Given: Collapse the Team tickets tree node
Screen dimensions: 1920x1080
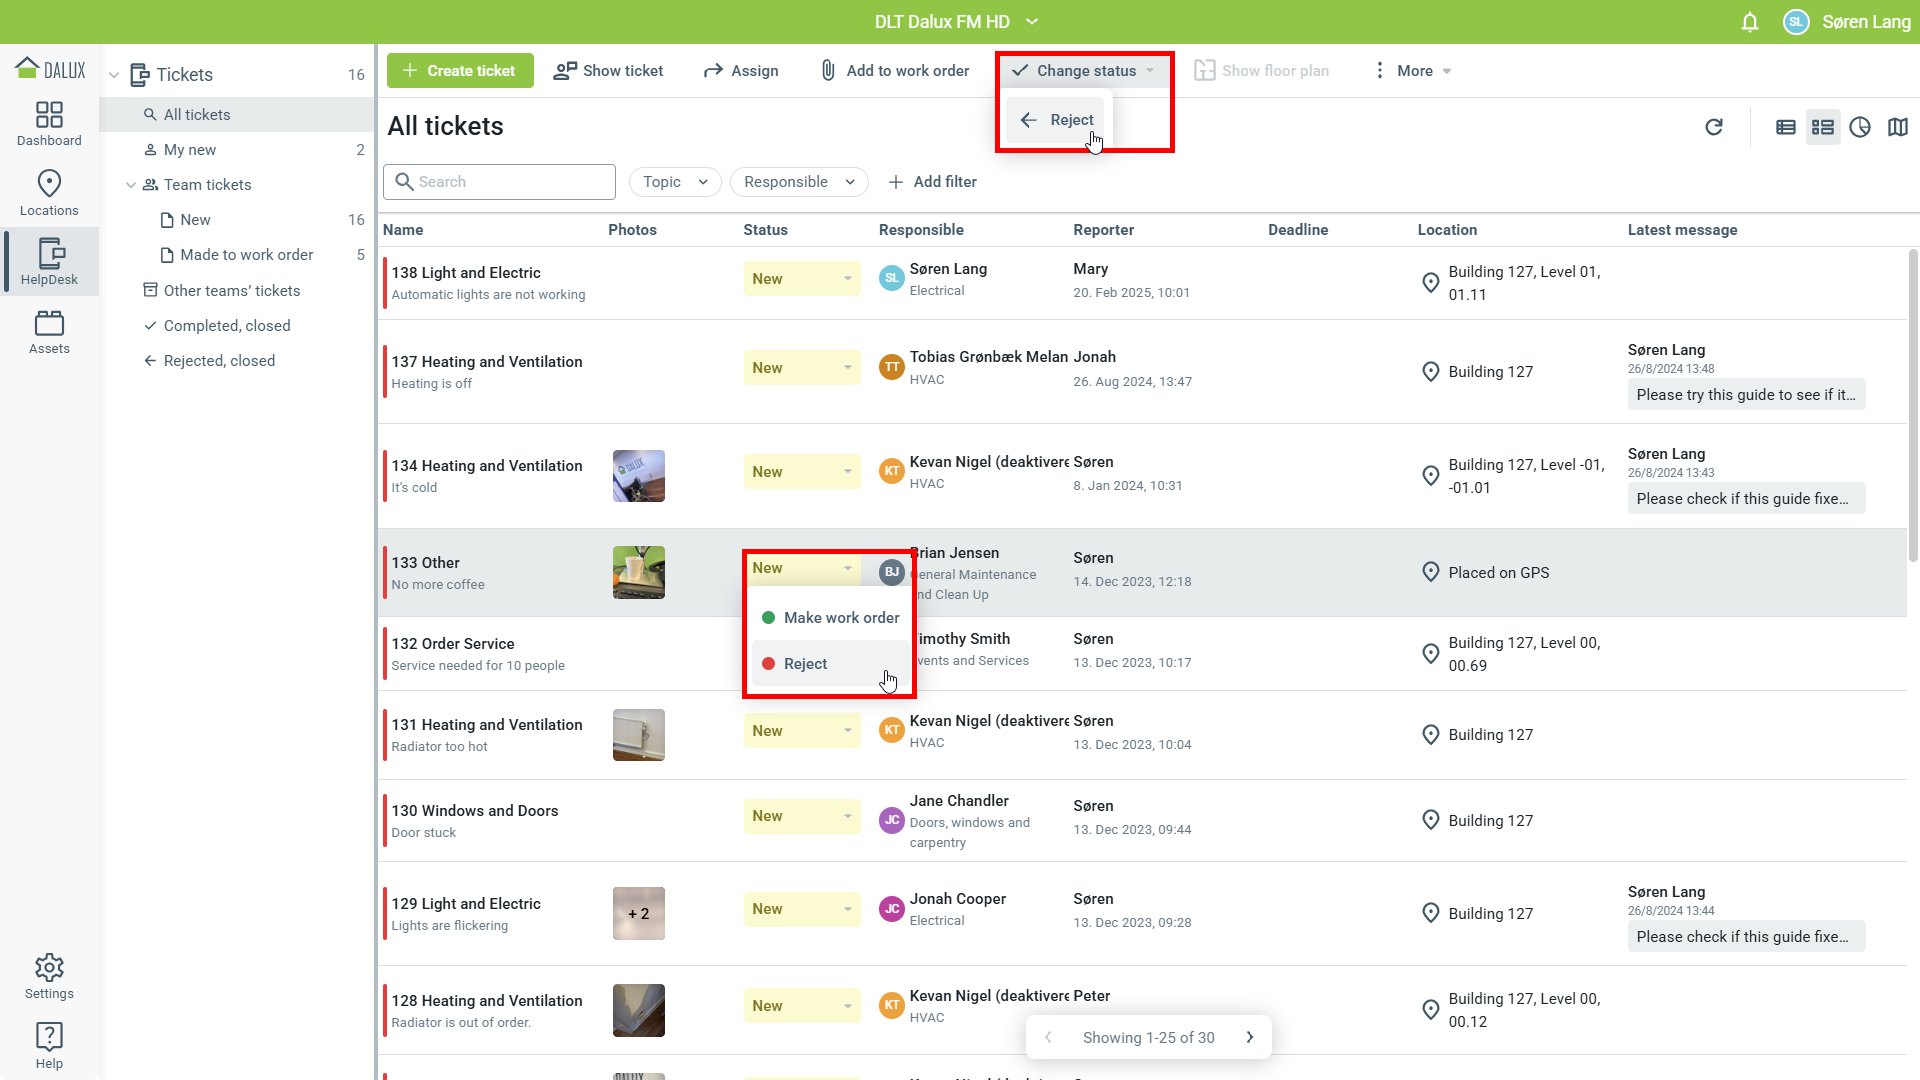Looking at the screenshot, I should [131, 185].
